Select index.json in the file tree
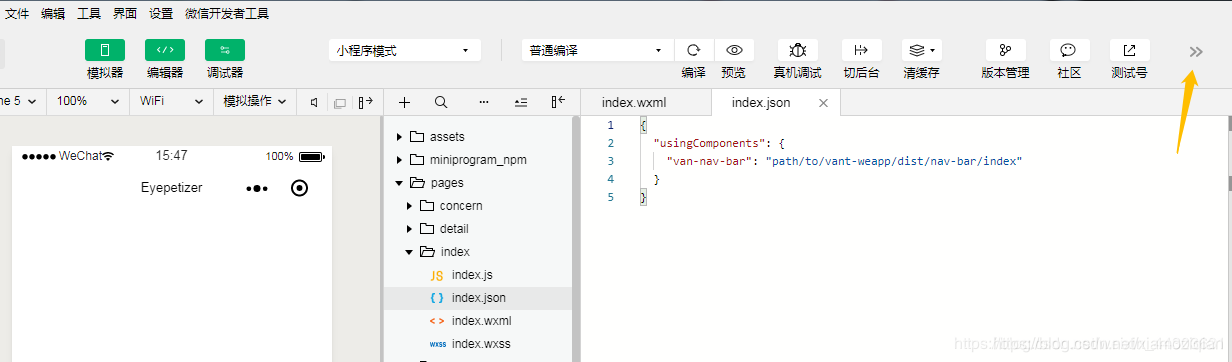 [478, 298]
